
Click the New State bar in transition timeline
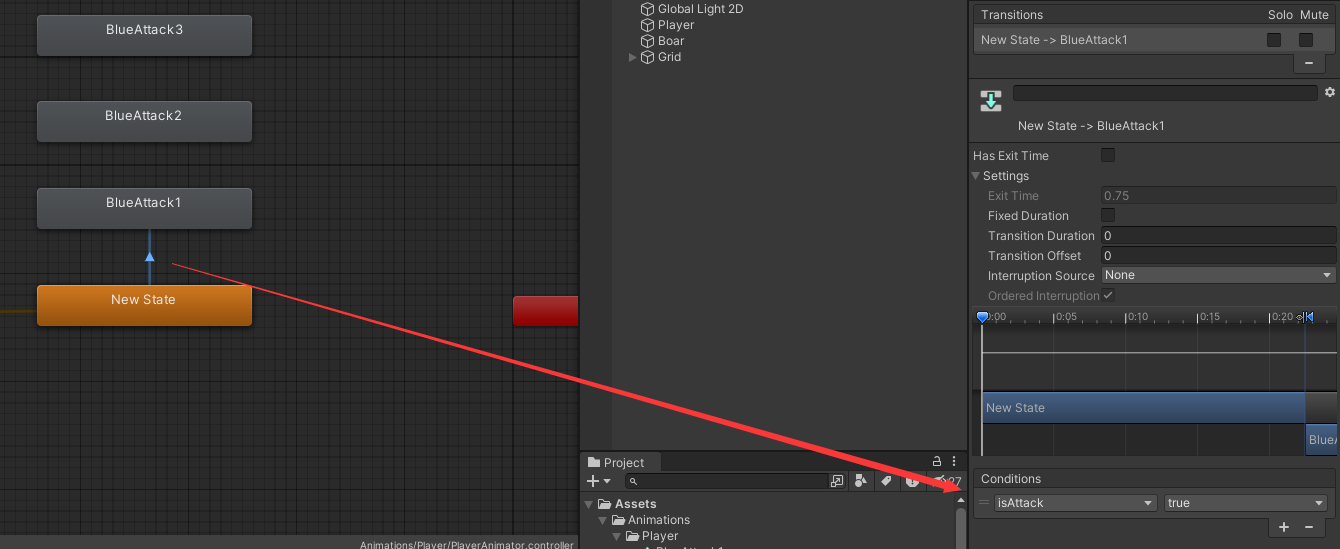coord(1143,407)
